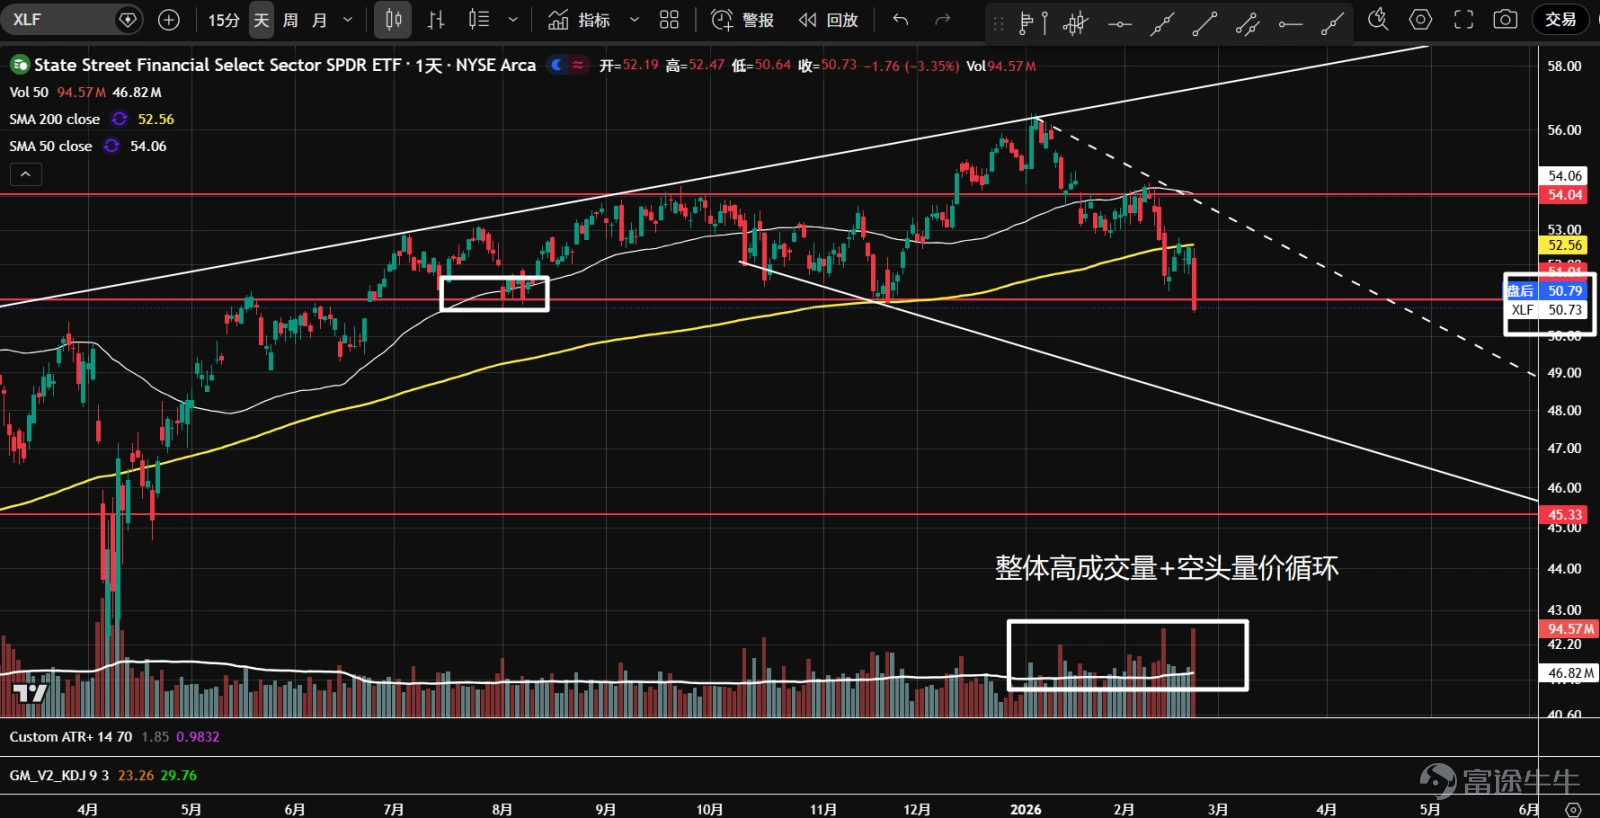This screenshot has width=1600, height=818.
Task: Select the 周 weekly timeframe
Action: click(x=290, y=20)
